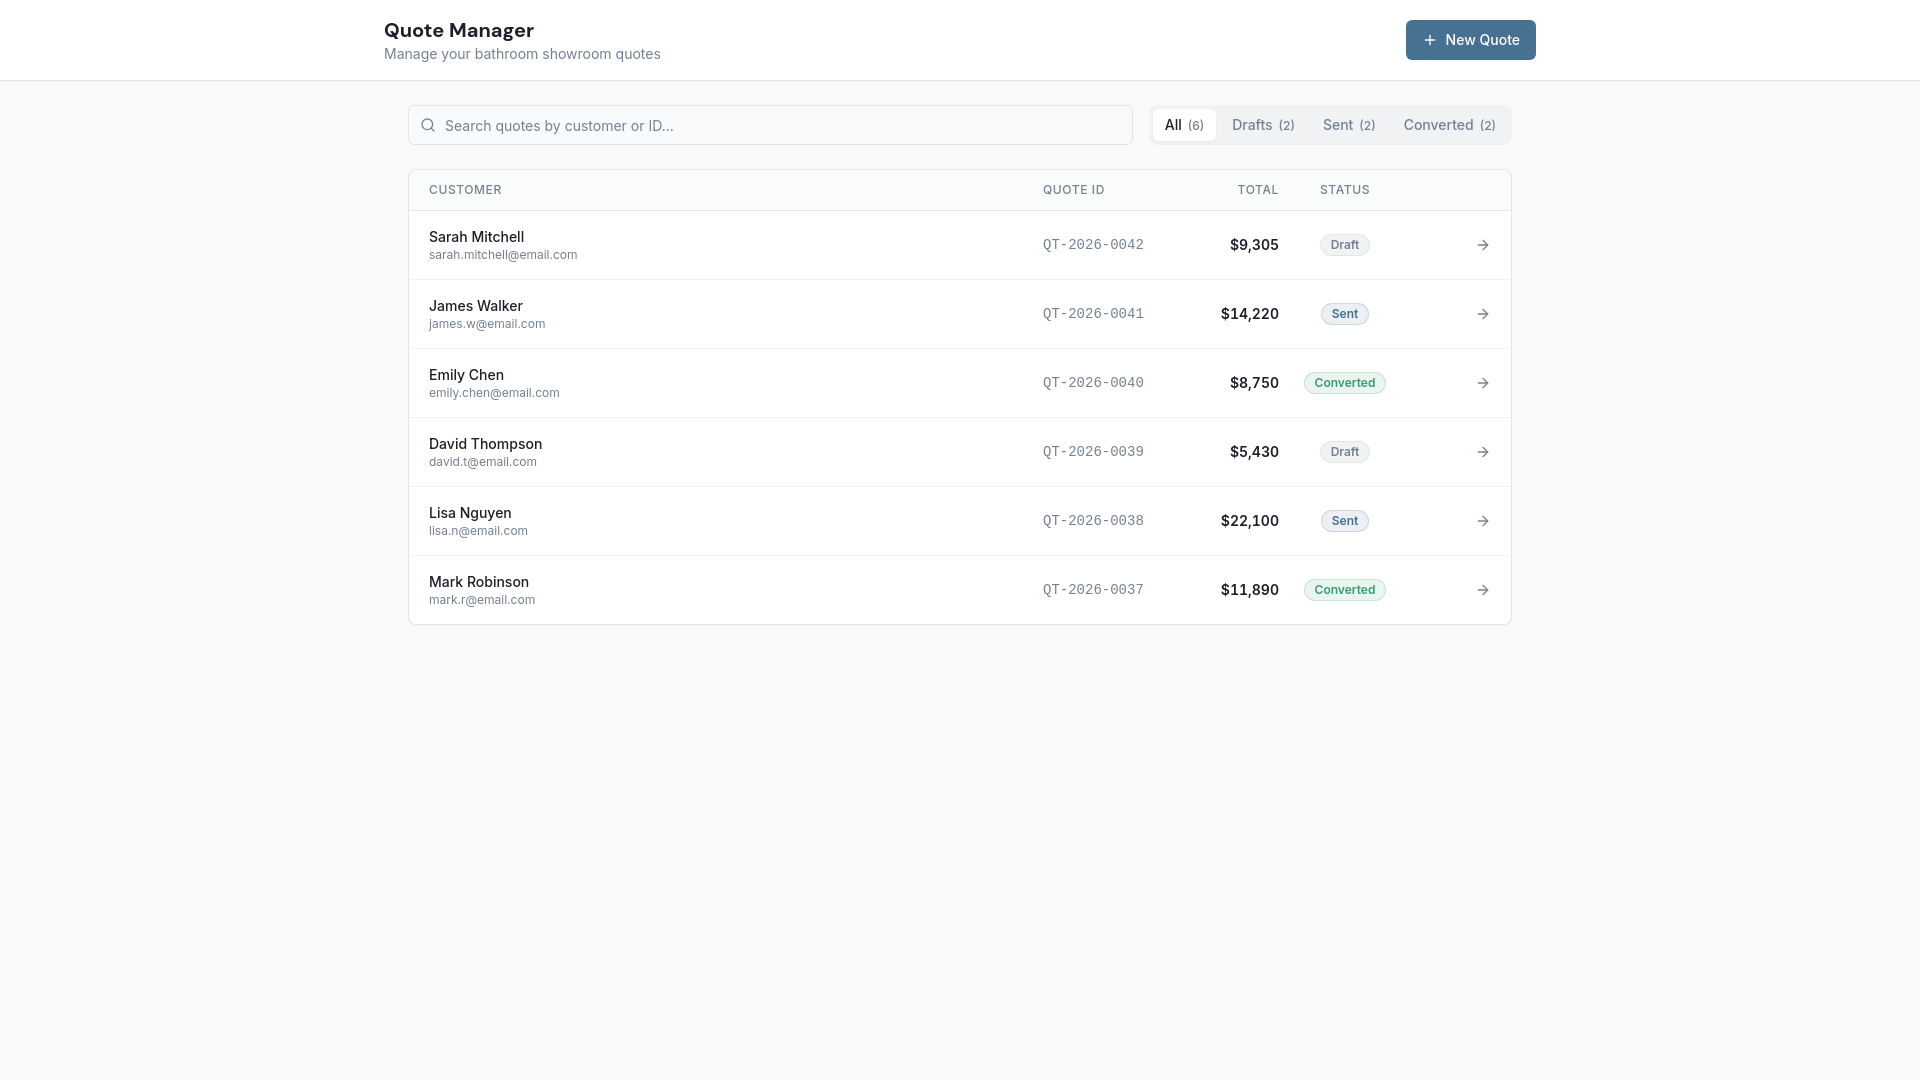Open James Walker quote arrow icon
This screenshot has width=1920, height=1080.
(x=1483, y=314)
